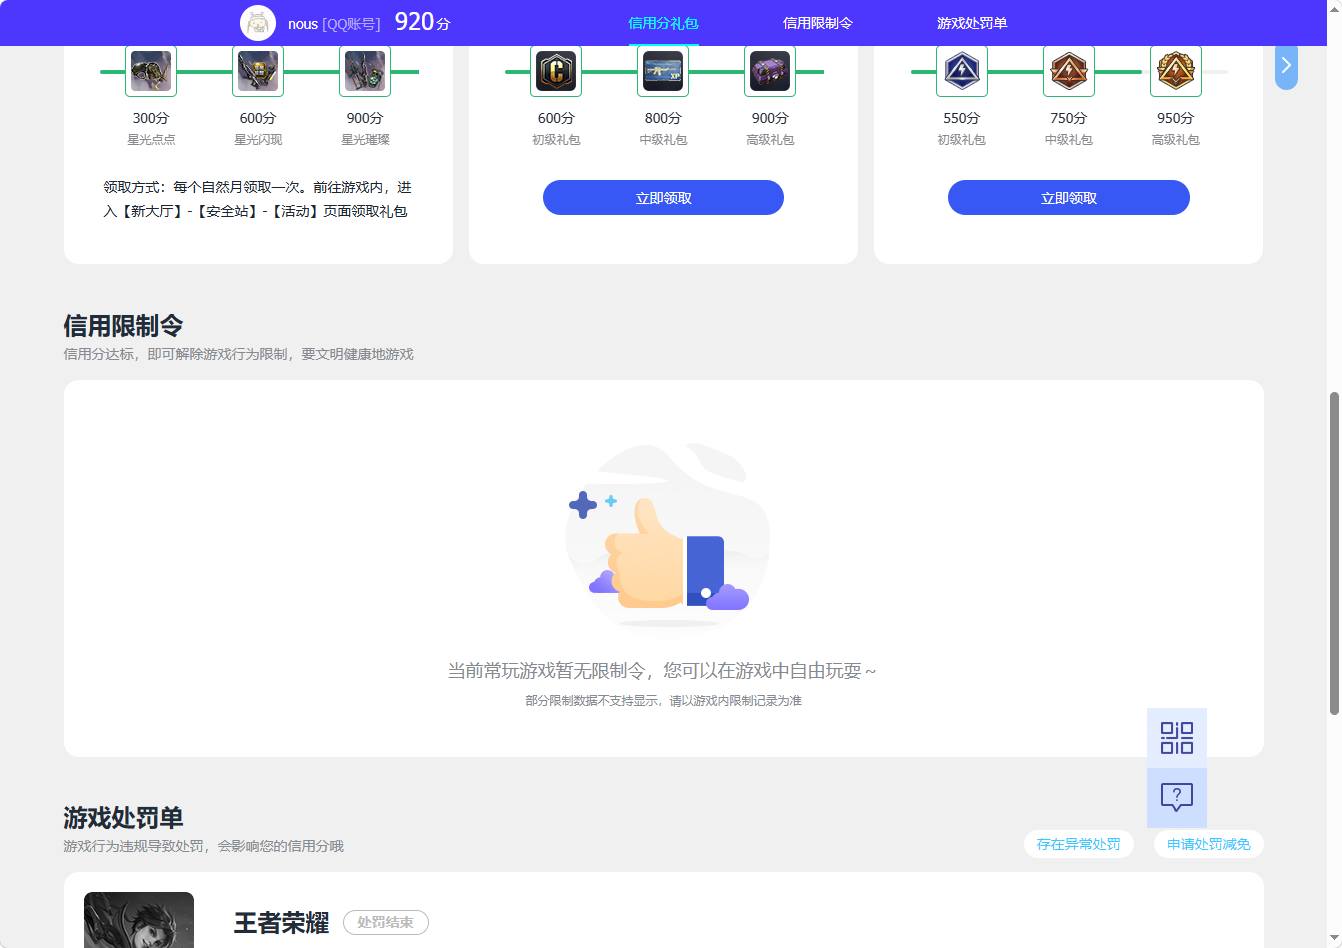Click the 550分 初级礼包 blue badge icon
The width and height of the screenshot is (1342, 948).
pos(962,71)
